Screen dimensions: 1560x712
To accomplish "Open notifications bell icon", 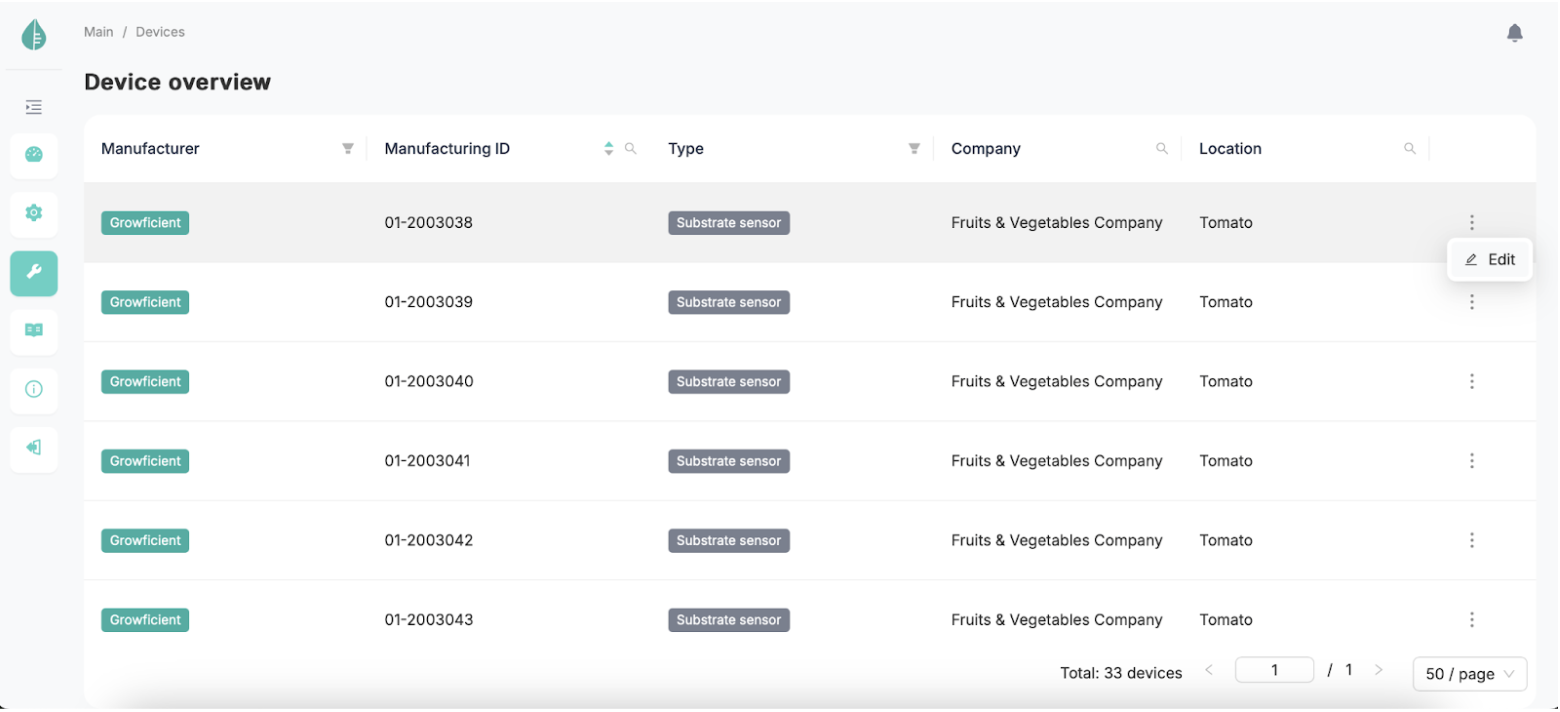I will point(1515,33).
